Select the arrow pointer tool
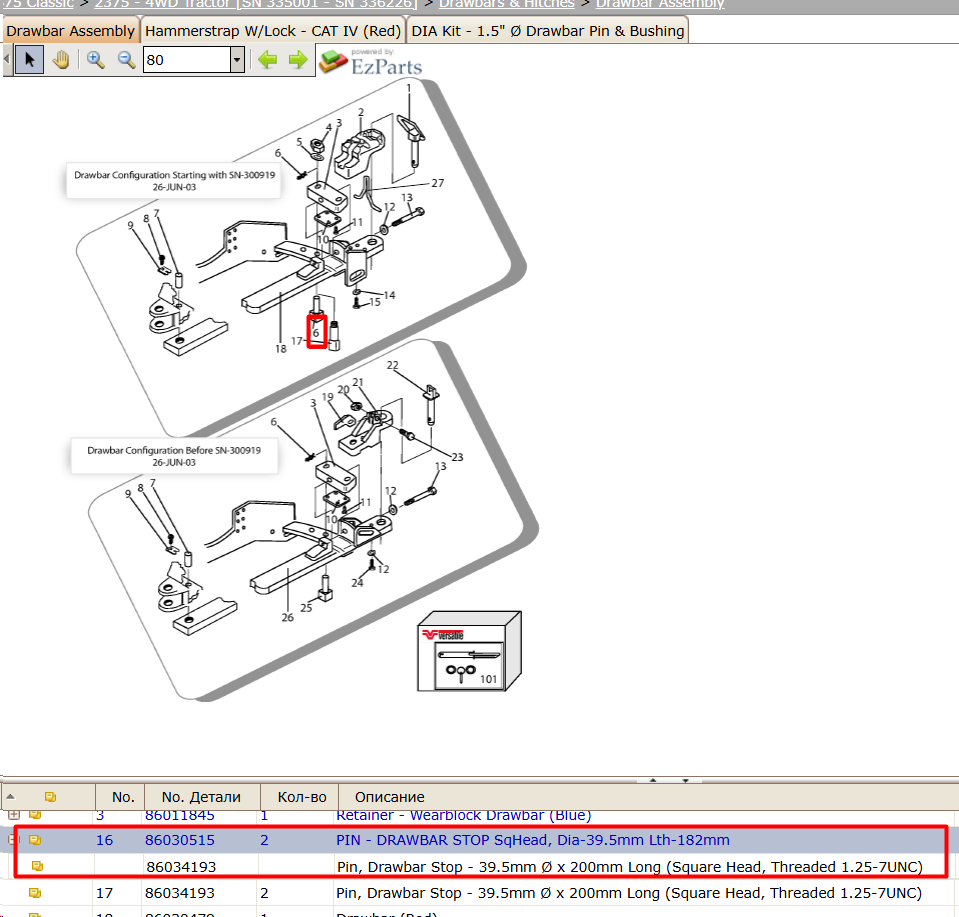959x917 pixels. point(29,60)
